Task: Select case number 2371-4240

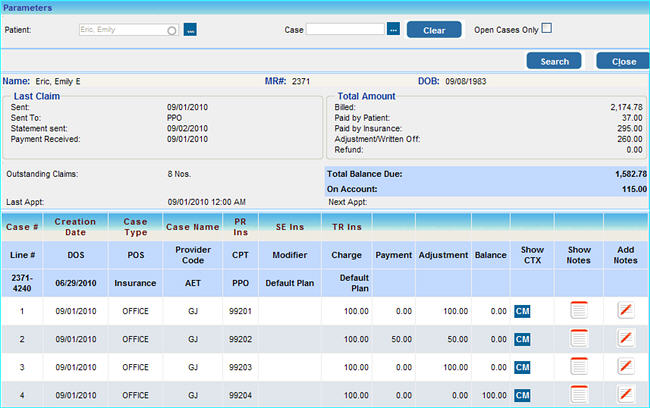Action: click(22, 283)
